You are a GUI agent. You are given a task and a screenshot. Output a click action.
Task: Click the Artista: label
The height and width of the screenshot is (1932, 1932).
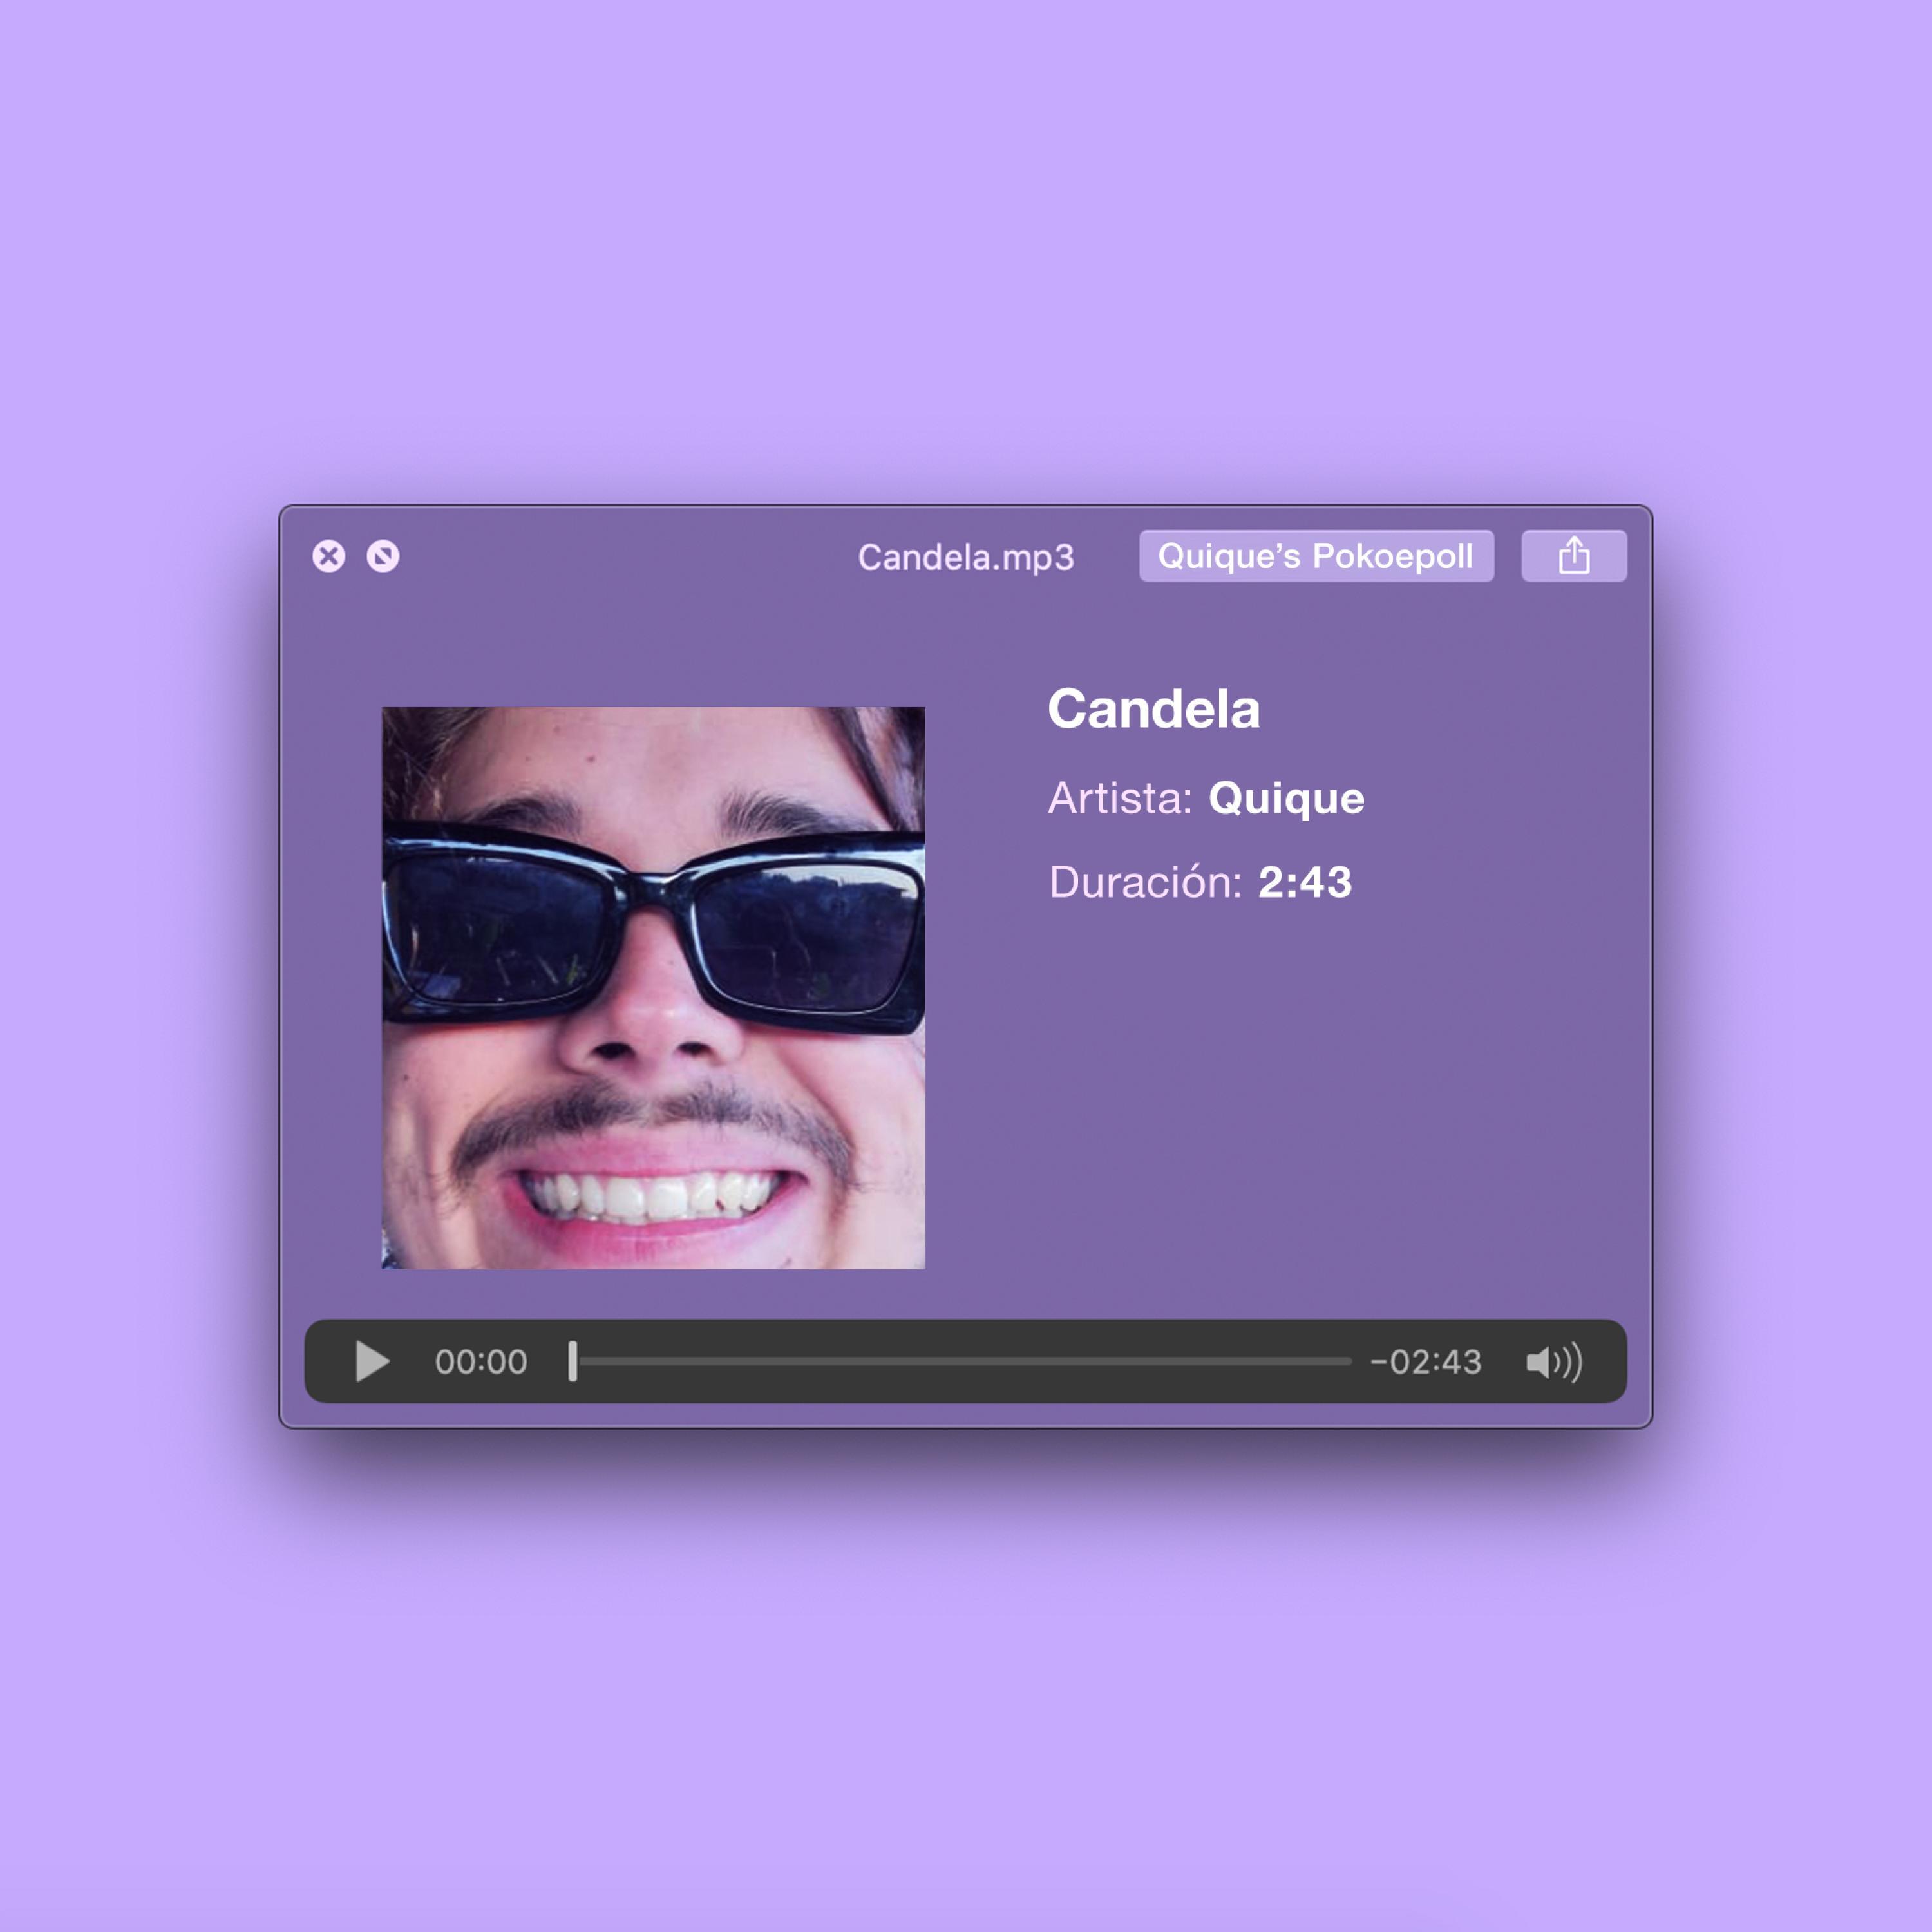coord(1120,798)
